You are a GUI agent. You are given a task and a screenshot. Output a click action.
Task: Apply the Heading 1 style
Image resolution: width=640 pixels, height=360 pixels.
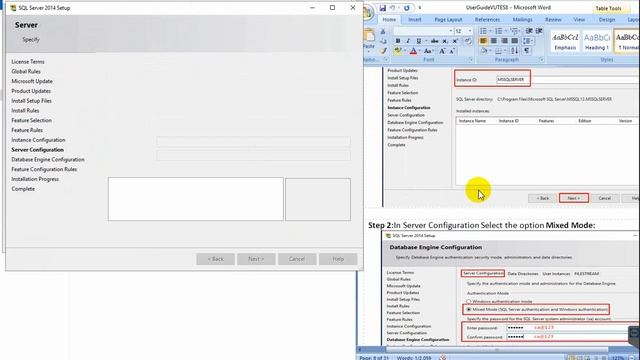pos(597,41)
